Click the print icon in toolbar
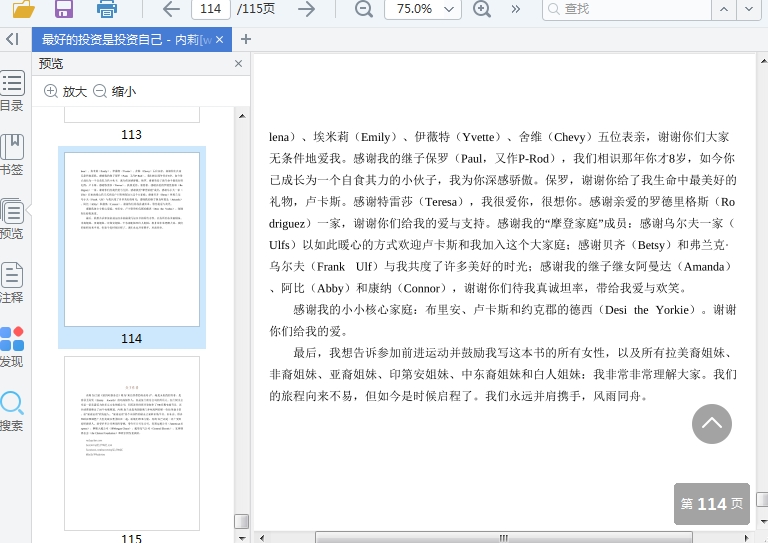This screenshot has height=543, width=768. [107, 10]
